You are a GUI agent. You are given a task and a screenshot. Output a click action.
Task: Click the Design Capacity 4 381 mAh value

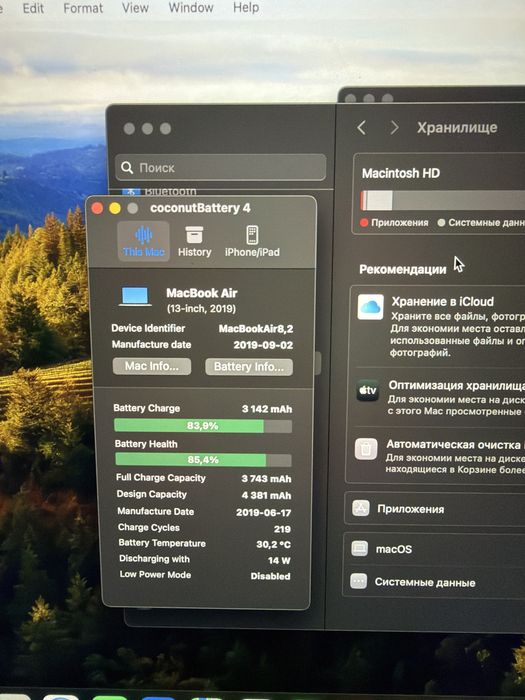click(x=267, y=496)
